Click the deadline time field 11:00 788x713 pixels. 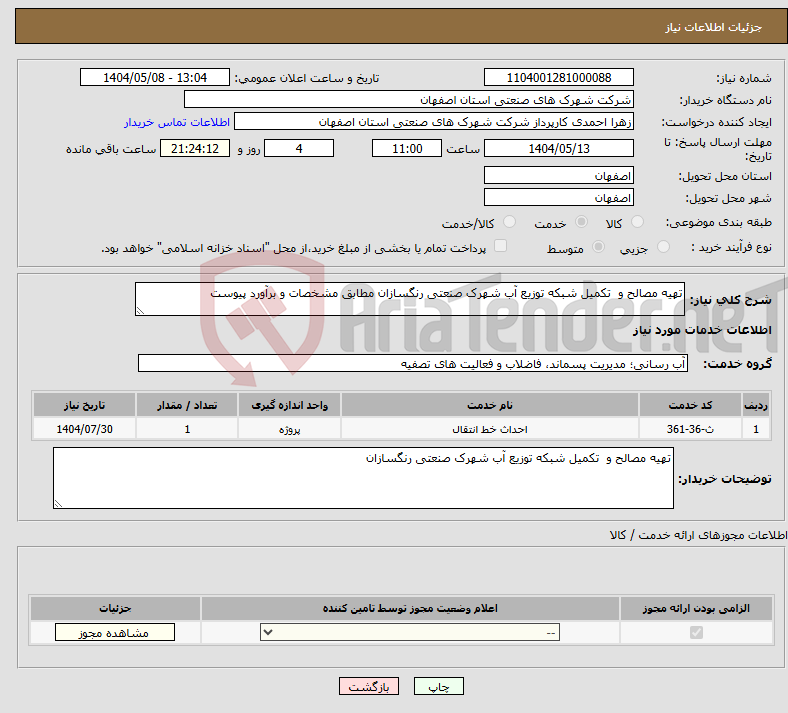[x=407, y=148]
